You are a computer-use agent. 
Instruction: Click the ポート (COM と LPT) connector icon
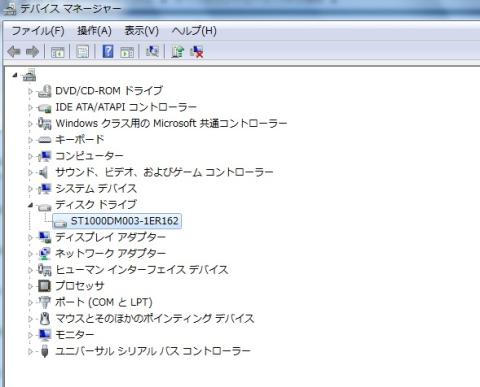pos(44,302)
